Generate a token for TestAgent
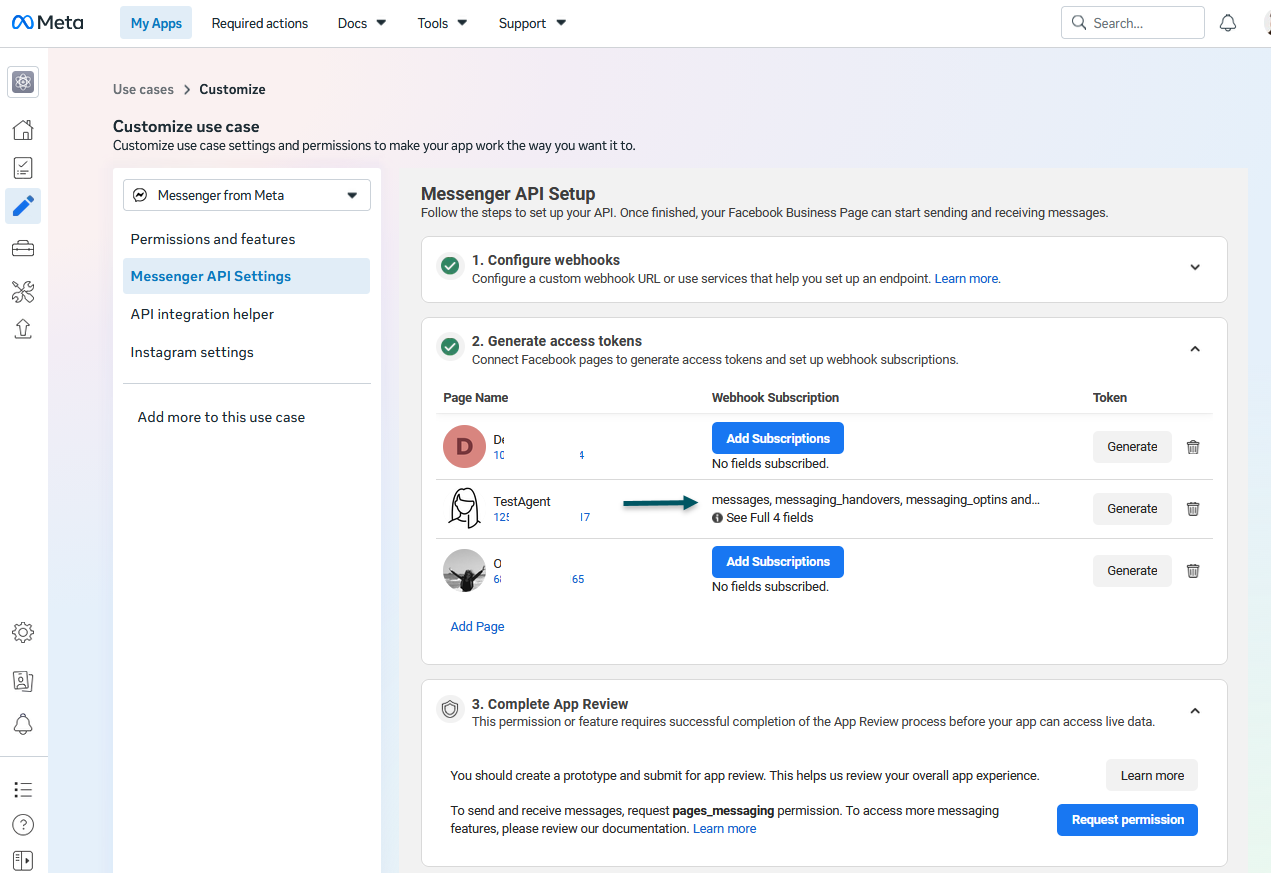The height and width of the screenshot is (873, 1271). 1132,509
